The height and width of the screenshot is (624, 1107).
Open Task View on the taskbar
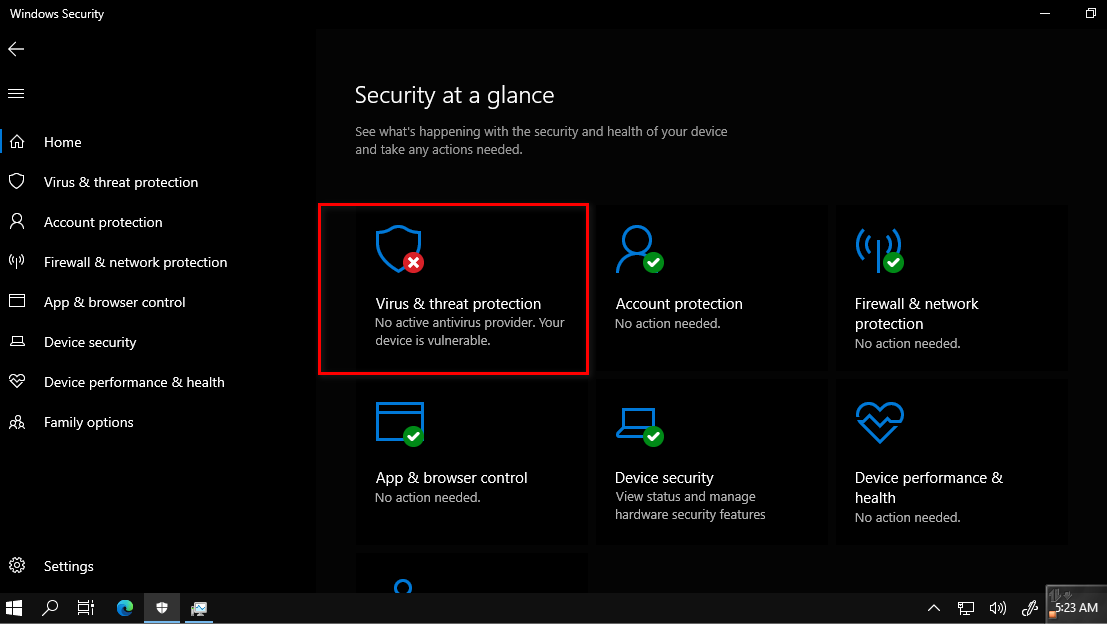tap(86, 608)
